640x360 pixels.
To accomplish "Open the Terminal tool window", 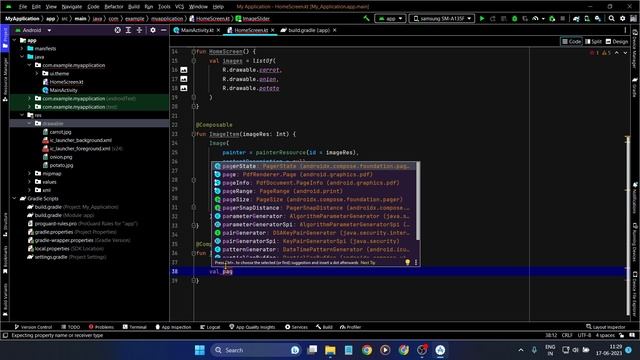I will point(134,327).
